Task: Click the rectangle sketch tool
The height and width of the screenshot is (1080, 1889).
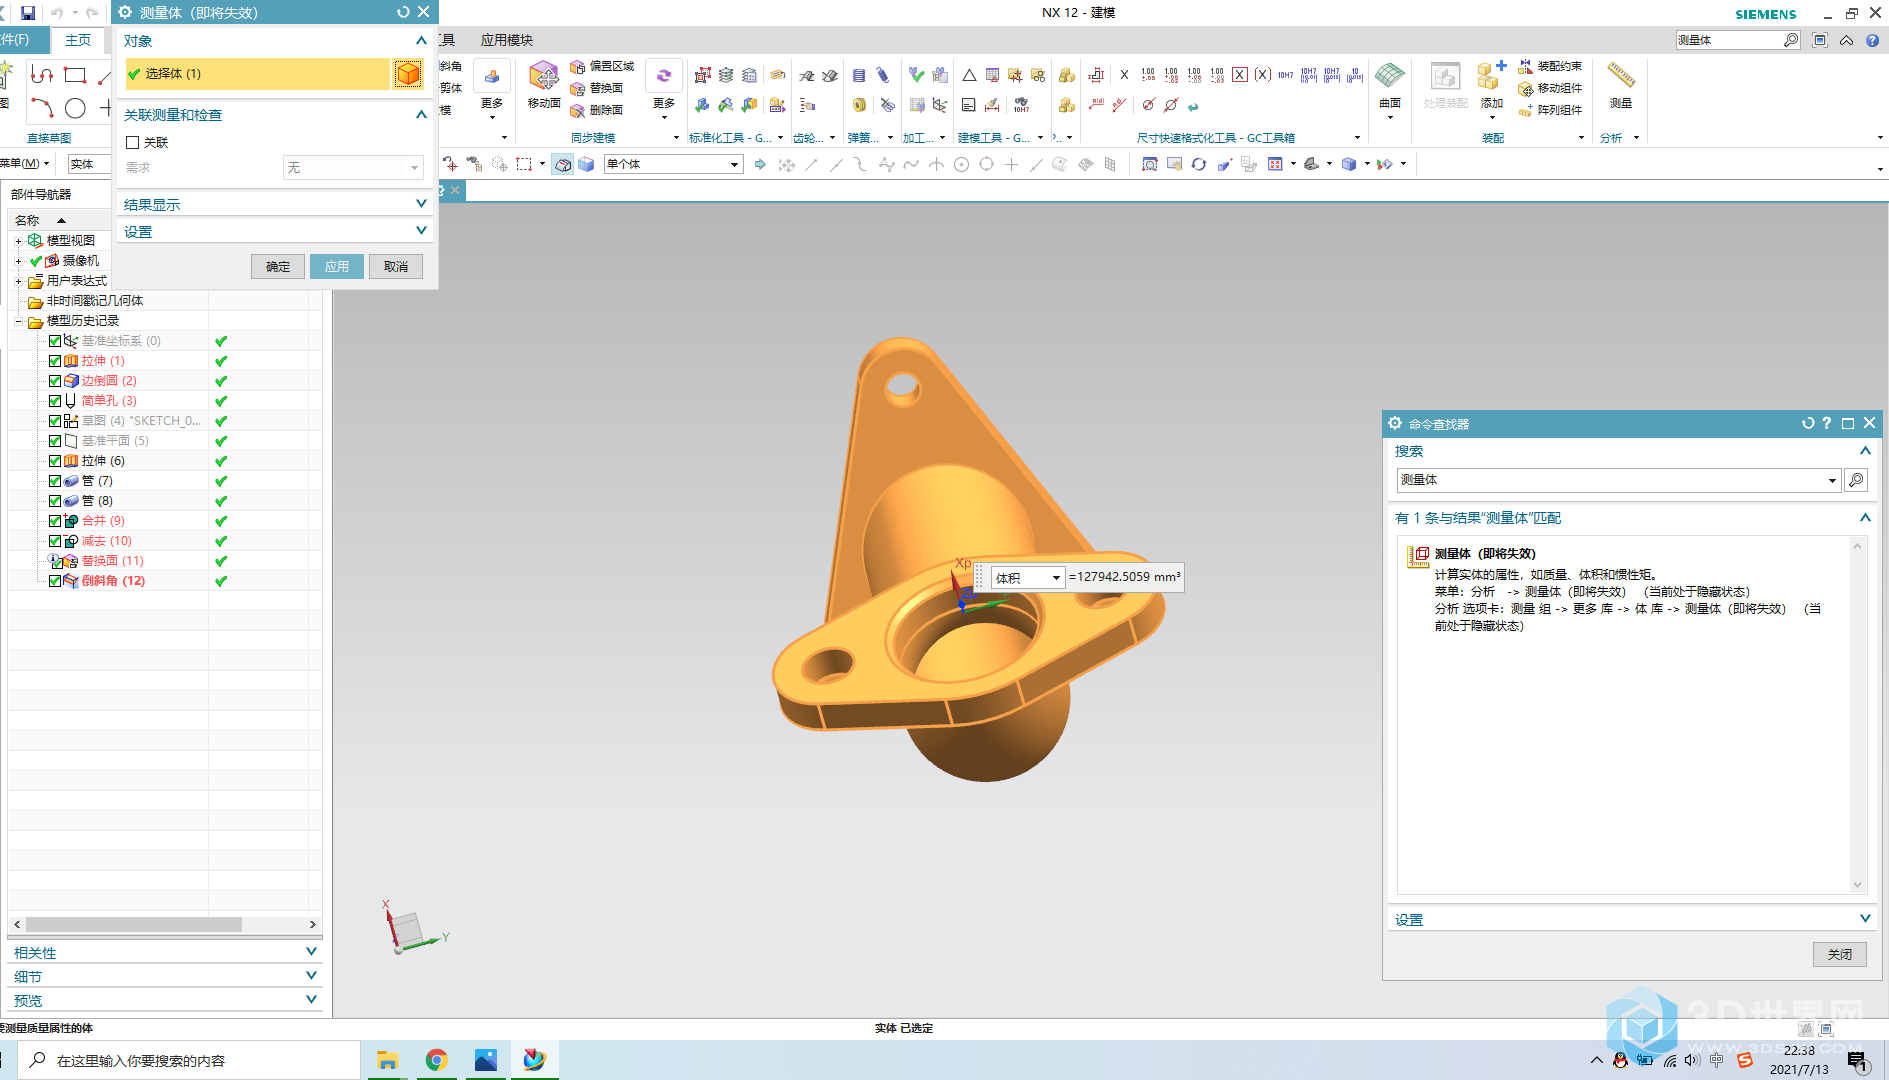Action: click(x=75, y=75)
